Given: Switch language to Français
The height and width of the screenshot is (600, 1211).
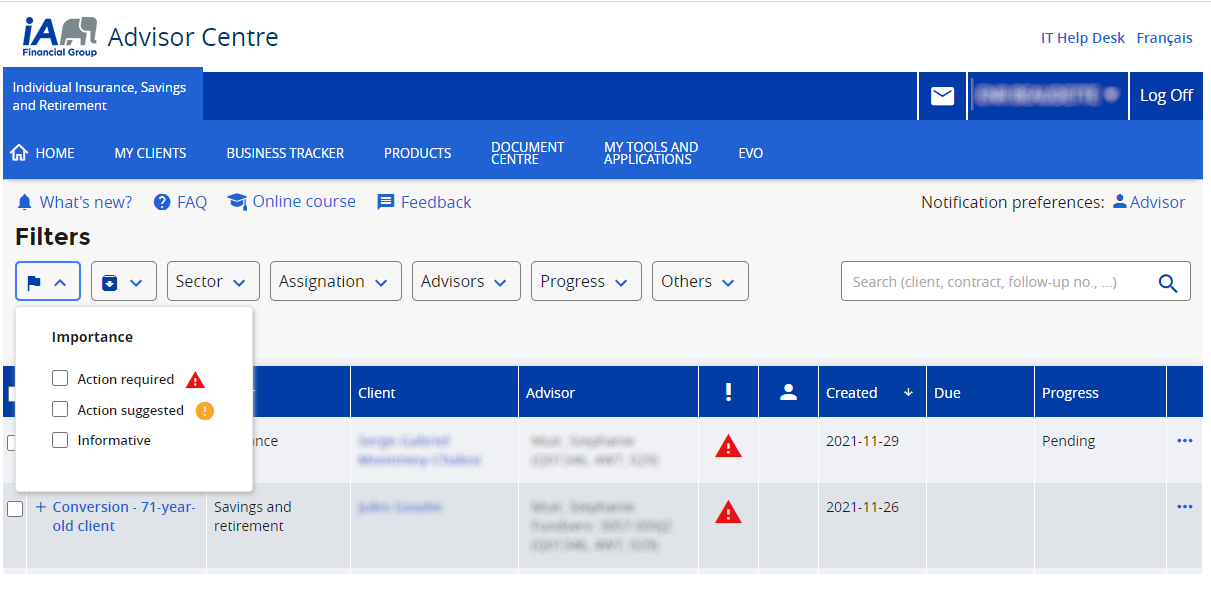Looking at the screenshot, I should point(1165,38).
